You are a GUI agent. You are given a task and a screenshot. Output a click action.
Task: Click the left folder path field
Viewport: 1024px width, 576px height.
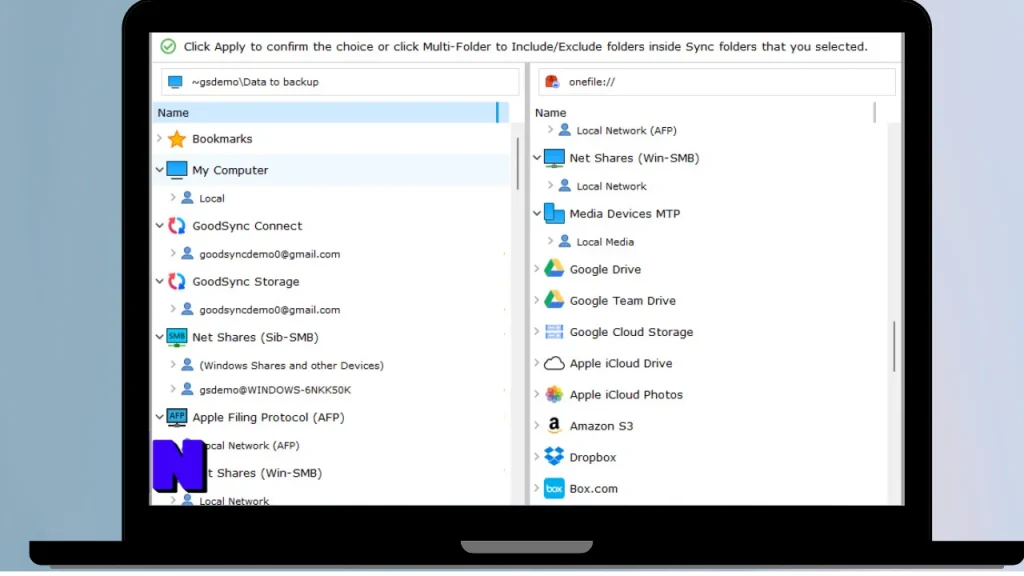[x=340, y=82]
